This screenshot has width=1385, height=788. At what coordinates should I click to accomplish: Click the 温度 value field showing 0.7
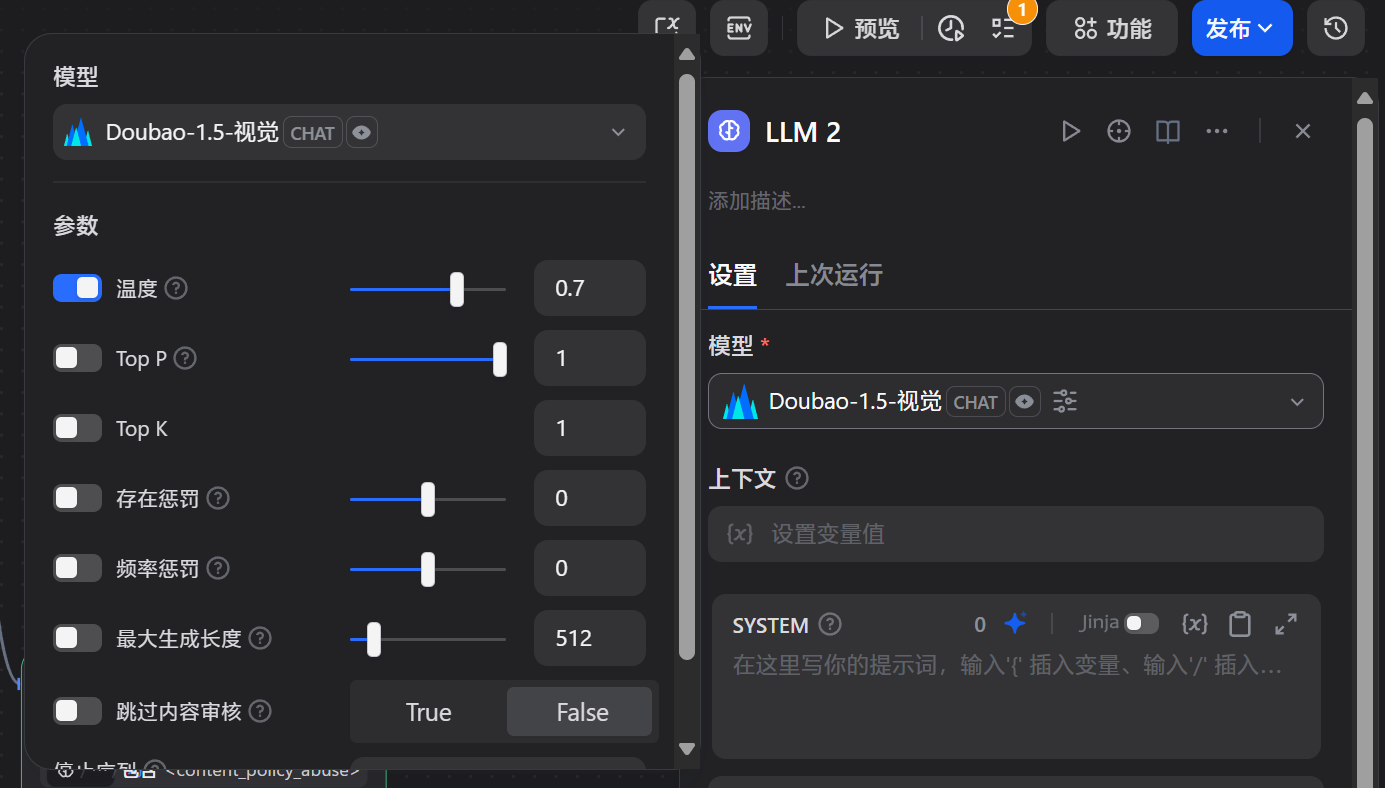(590, 288)
